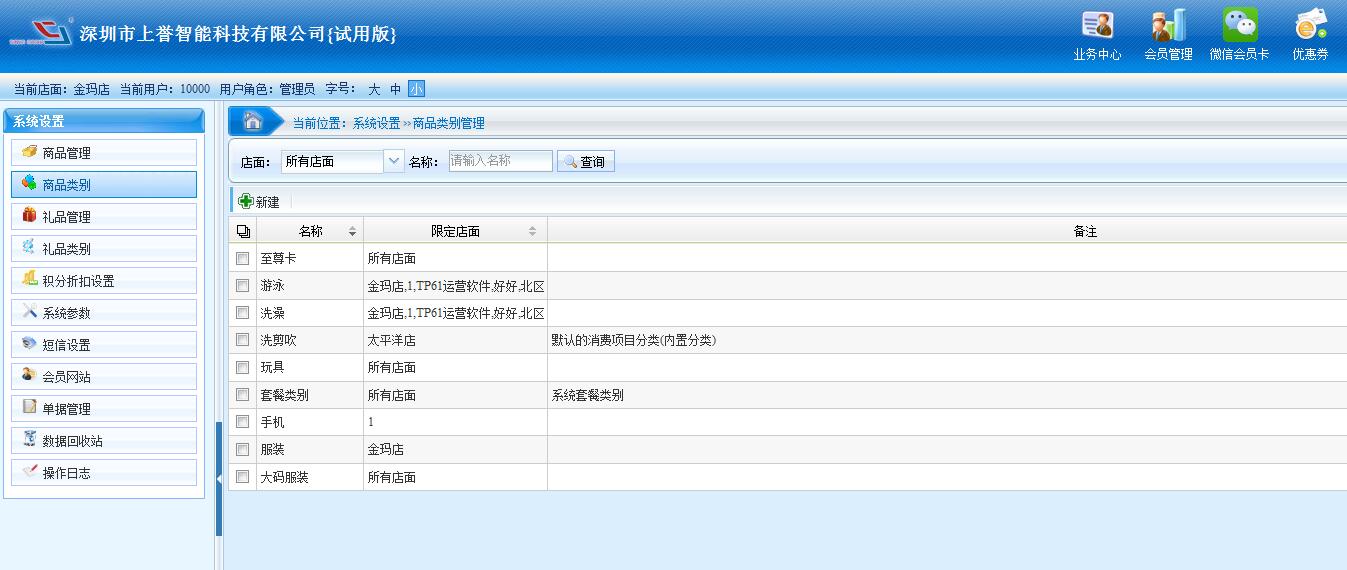This screenshot has height=570, width=1347.
Task: Expand the 店面 store dropdown
Action: (394, 161)
